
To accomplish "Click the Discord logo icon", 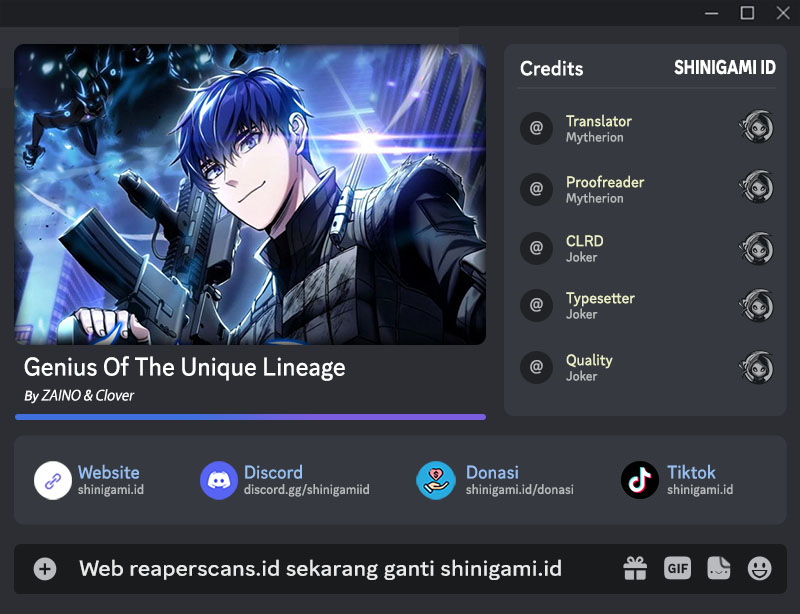I will tap(219, 480).
